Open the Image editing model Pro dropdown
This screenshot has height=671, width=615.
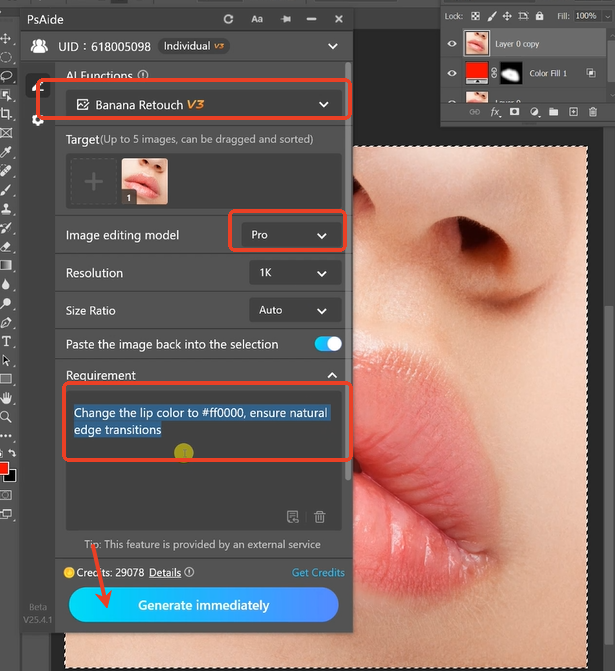pyautogui.click(x=288, y=234)
